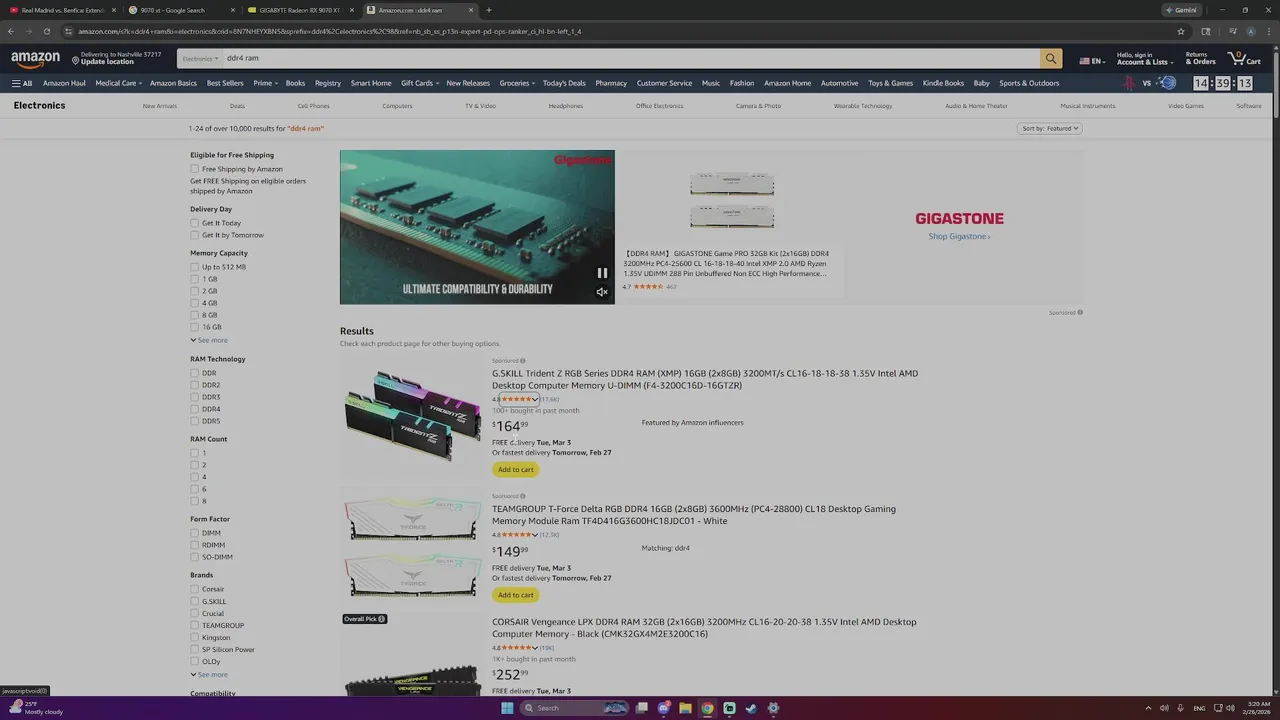This screenshot has height=720, width=1280.
Task: Pause the Gigastone video ad
Action: pyautogui.click(x=602, y=273)
